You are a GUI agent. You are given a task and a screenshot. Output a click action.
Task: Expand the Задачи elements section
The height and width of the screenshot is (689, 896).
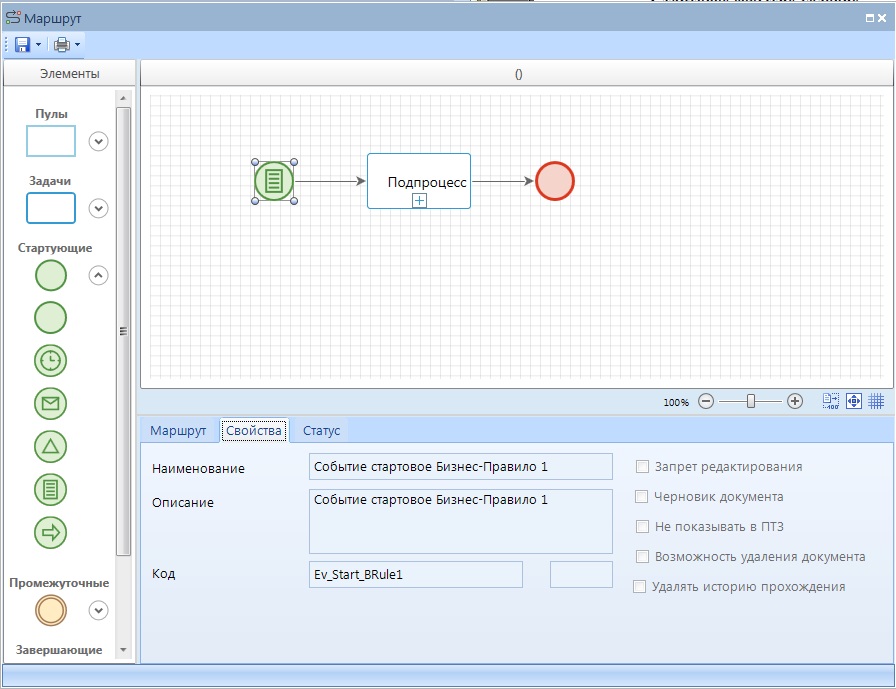(98, 208)
